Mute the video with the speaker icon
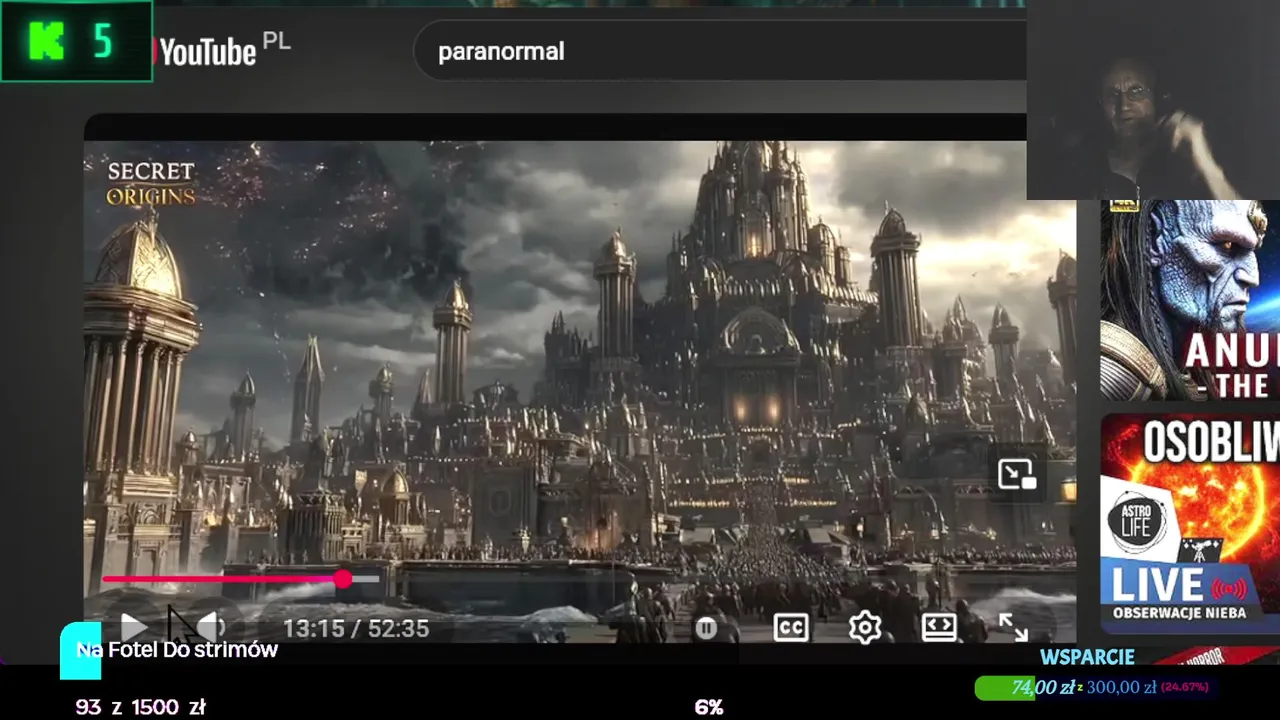 coord(209,628)
